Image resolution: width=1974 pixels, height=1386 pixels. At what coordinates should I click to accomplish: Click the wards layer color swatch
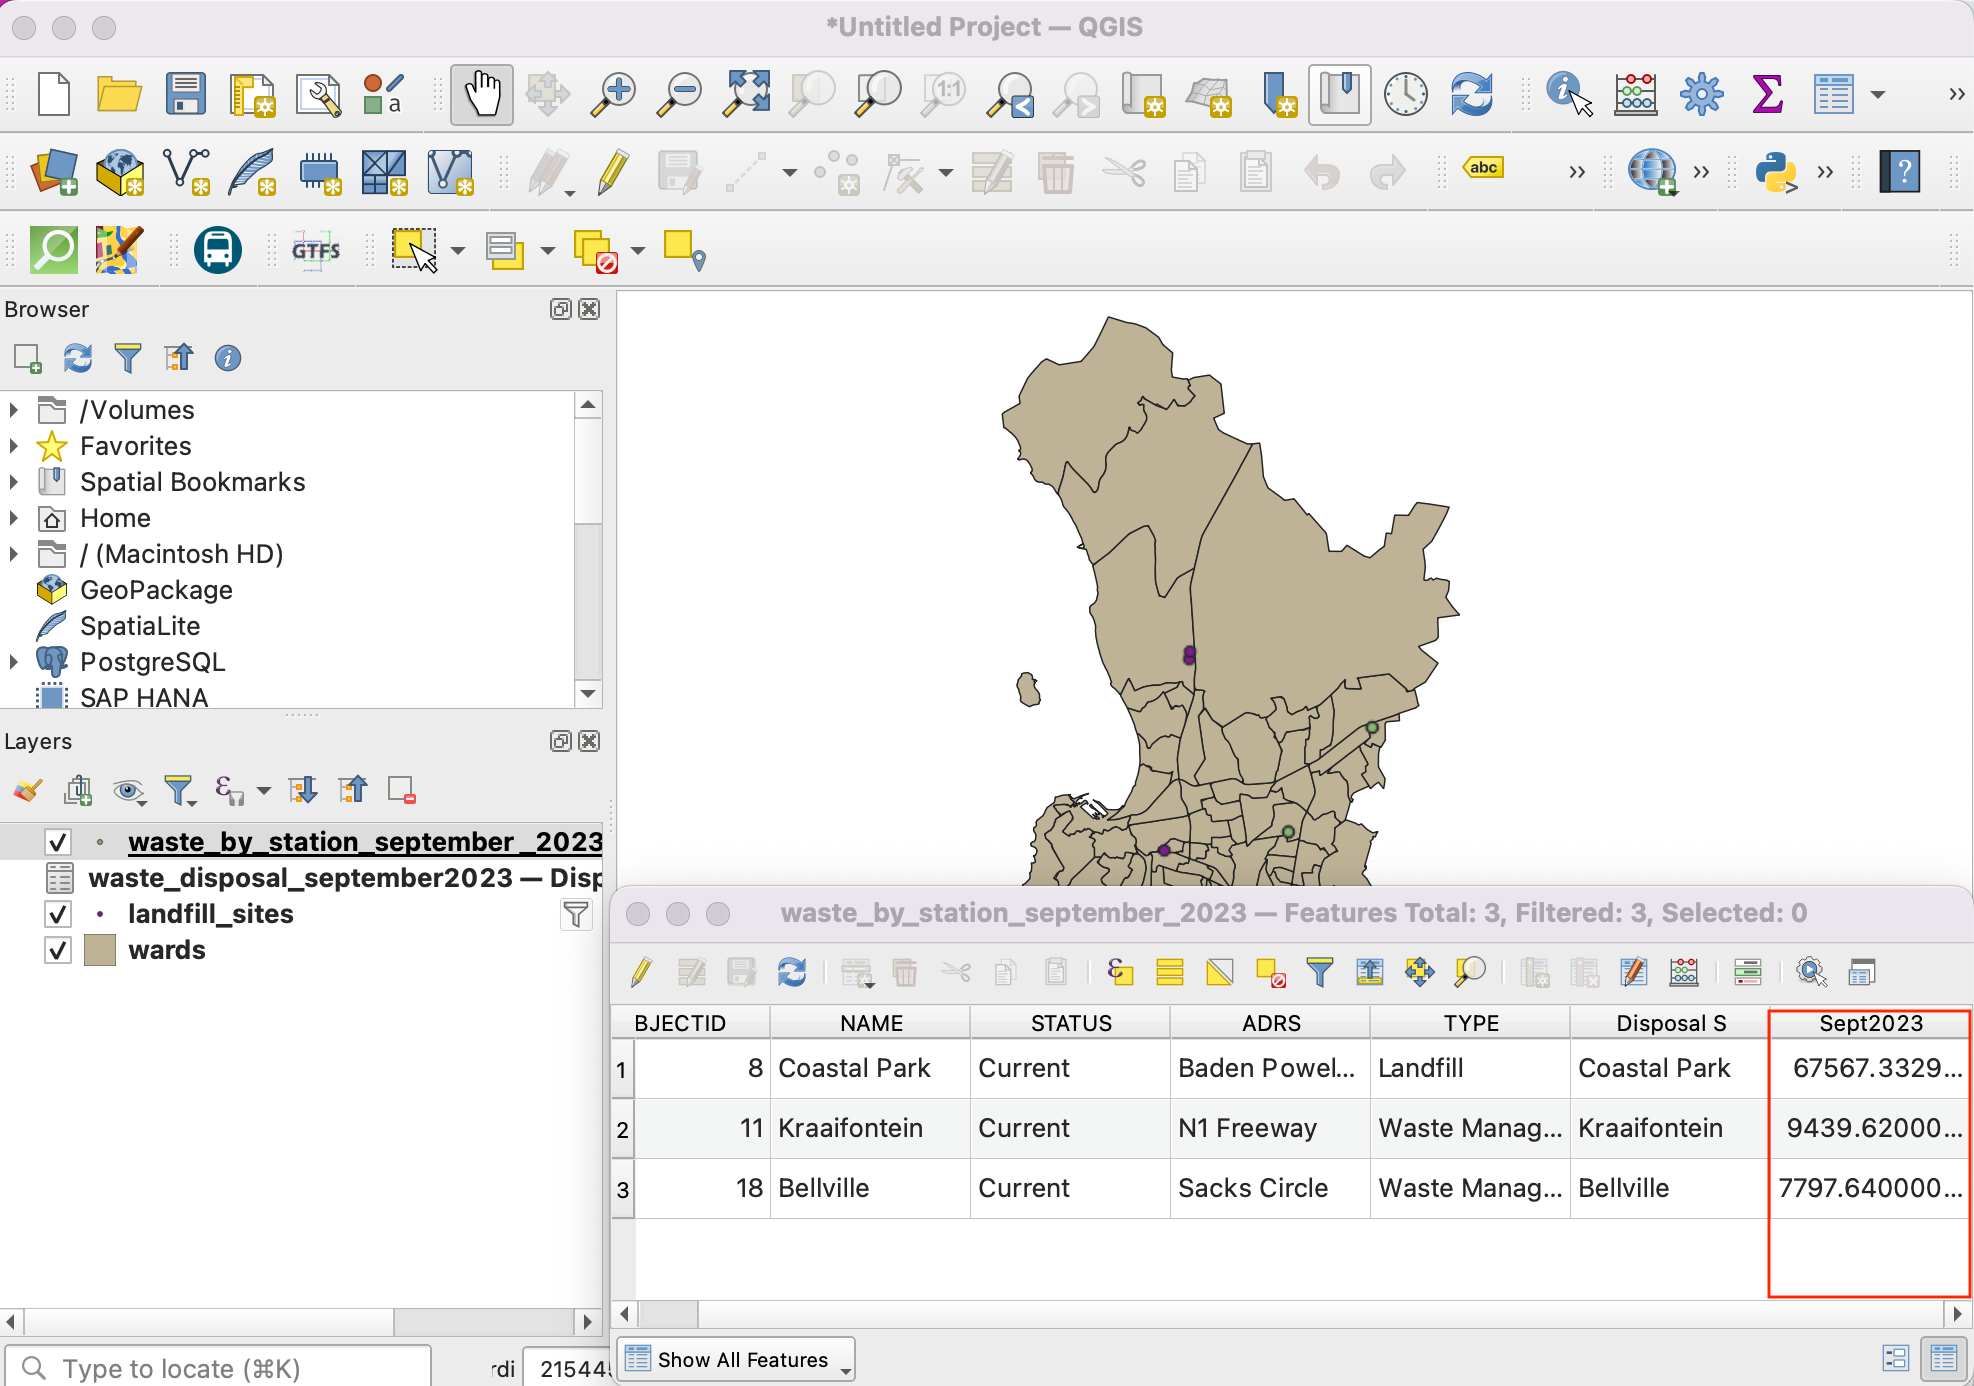[x=100, y=950]
